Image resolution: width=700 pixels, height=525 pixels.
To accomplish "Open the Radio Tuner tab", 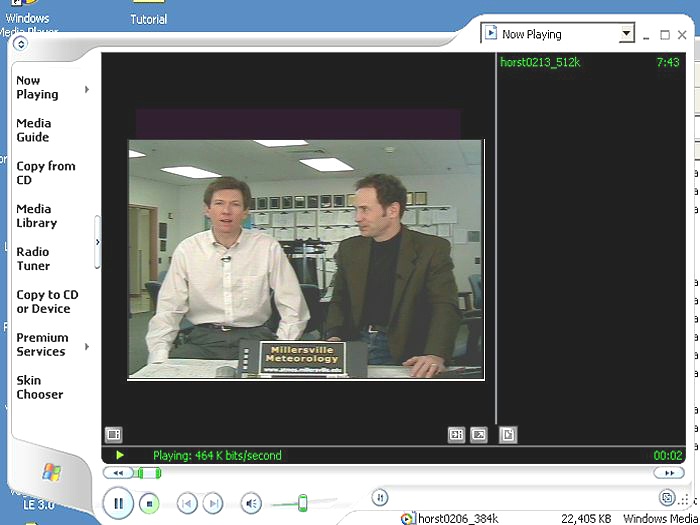I will pos(33,259).
